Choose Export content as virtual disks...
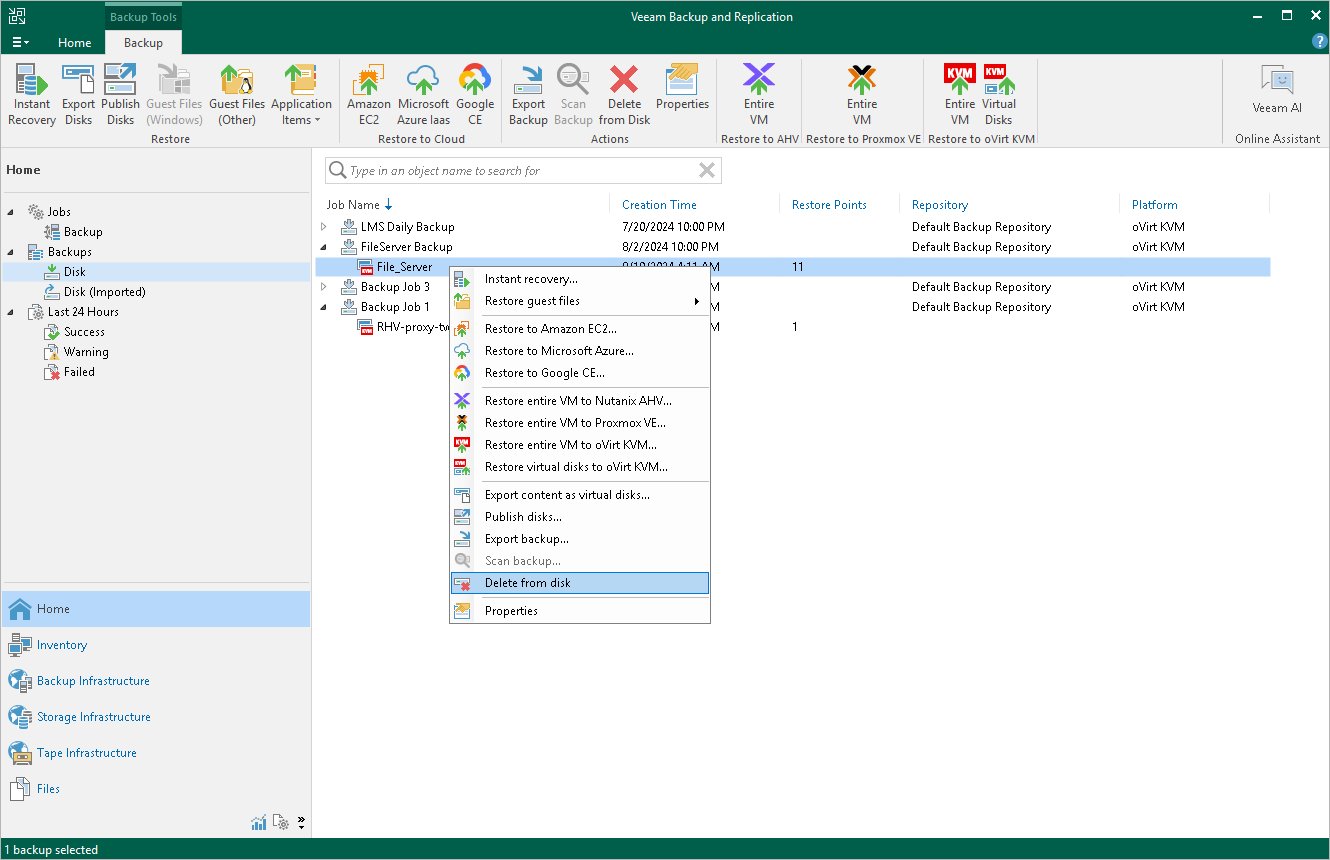The height and width of the screenshot is (860, 1330). pyautogui.click(x=580, y=495)
